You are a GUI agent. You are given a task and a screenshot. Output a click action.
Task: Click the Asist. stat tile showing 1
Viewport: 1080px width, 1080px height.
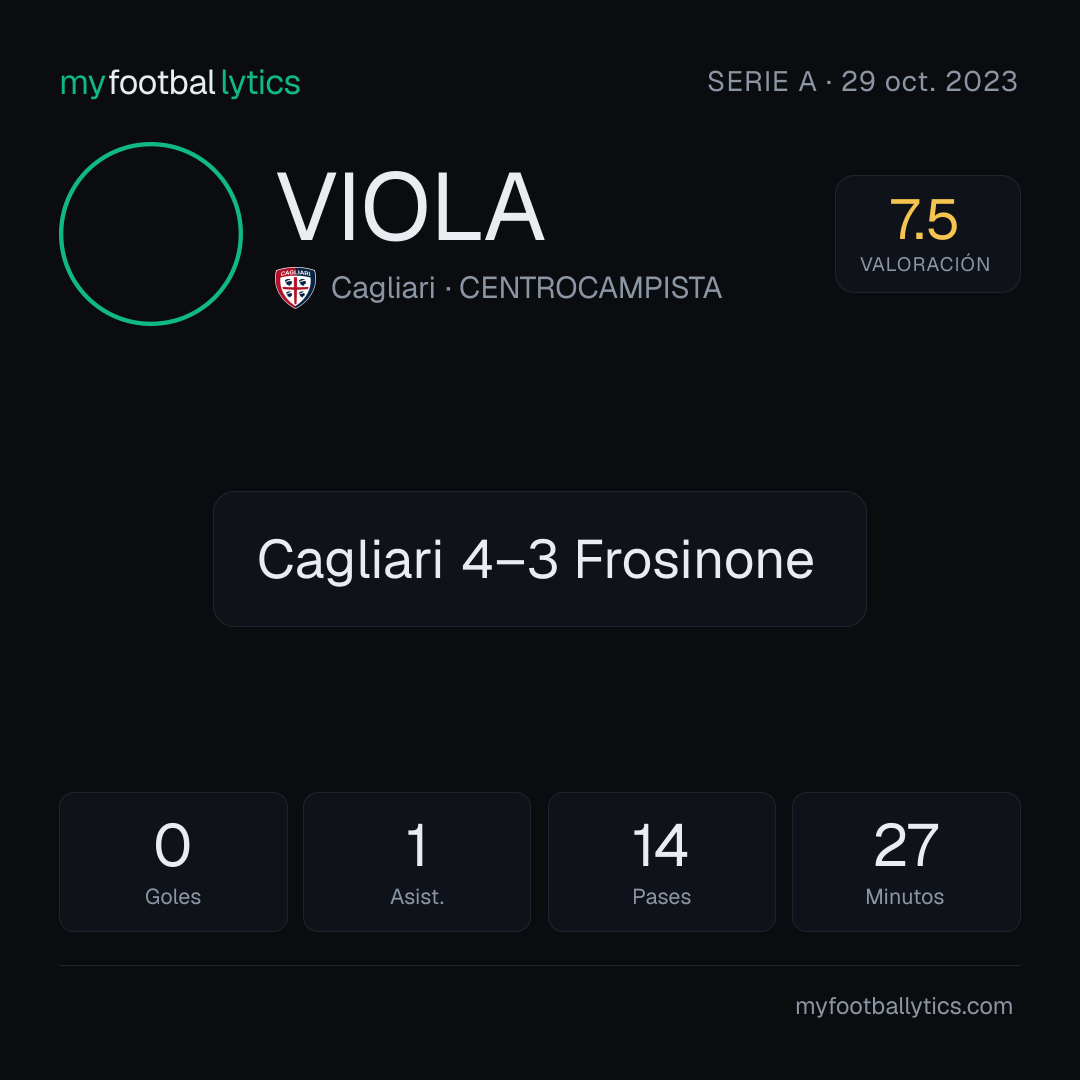(x=417, y=862)
